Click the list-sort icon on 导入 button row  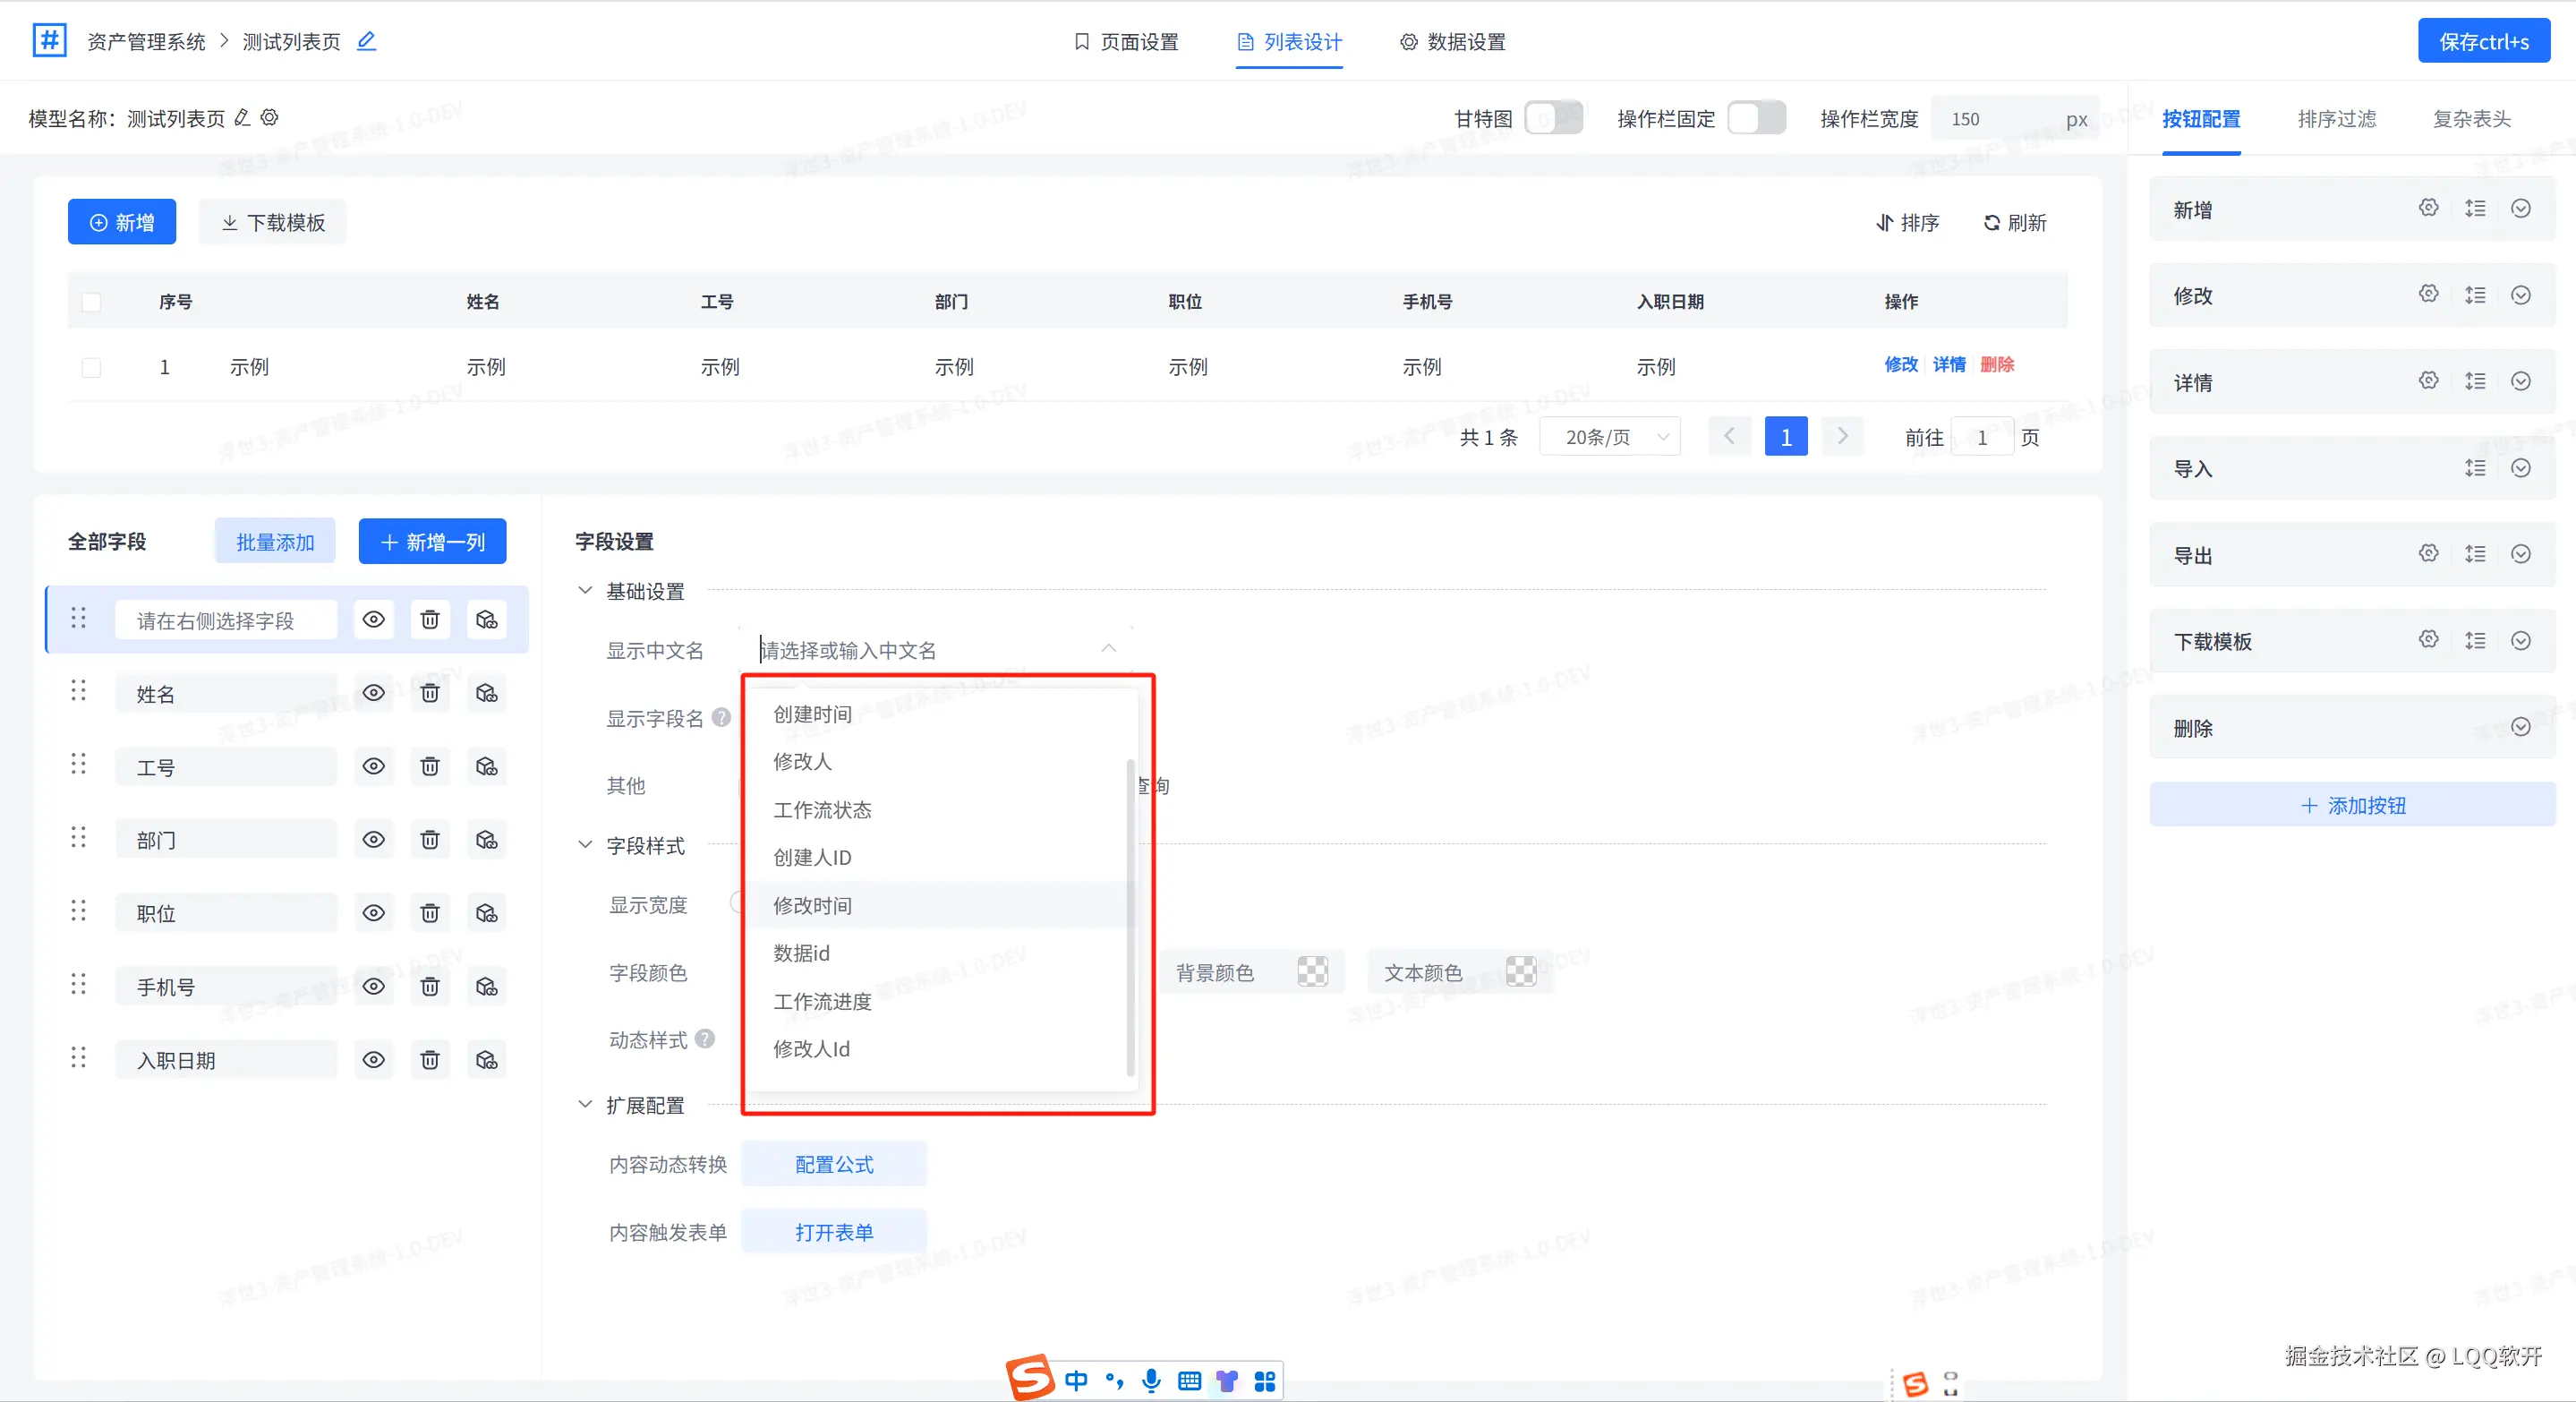click(2475, 468)
